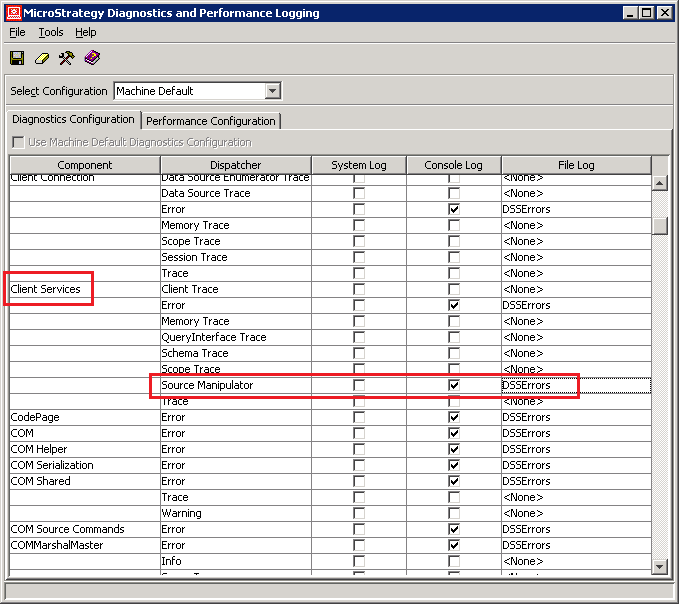The width and height of the screenshot is (679, 604).
Task: Open the Tools menu
Action: tap(50, 33)
